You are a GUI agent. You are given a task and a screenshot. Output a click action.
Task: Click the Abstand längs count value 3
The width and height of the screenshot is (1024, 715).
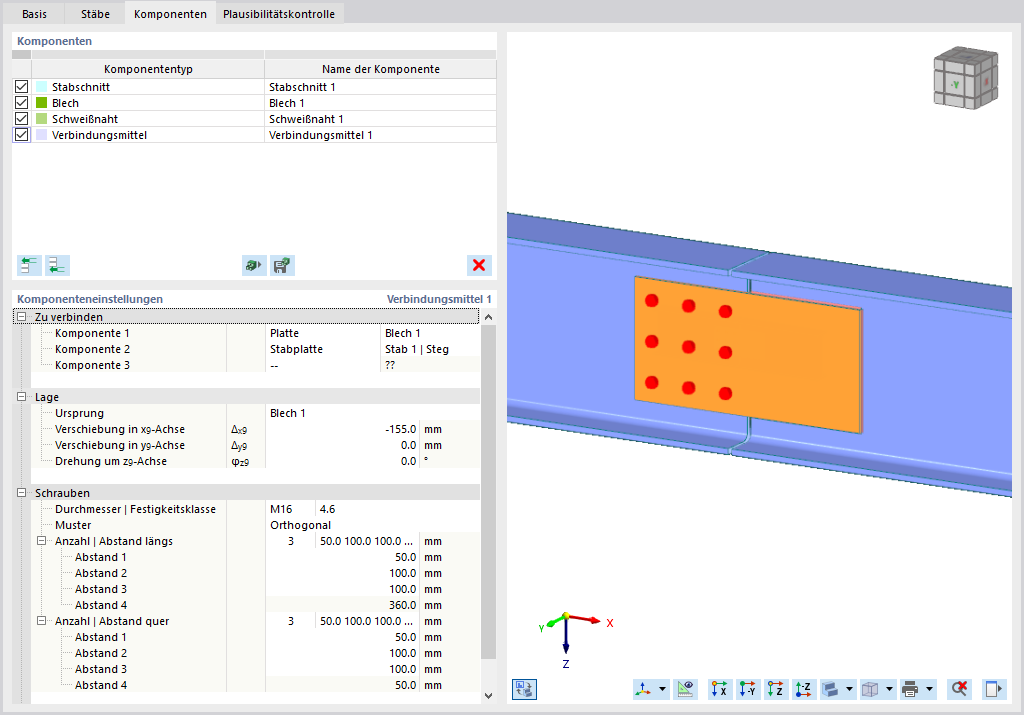point(290,541)
